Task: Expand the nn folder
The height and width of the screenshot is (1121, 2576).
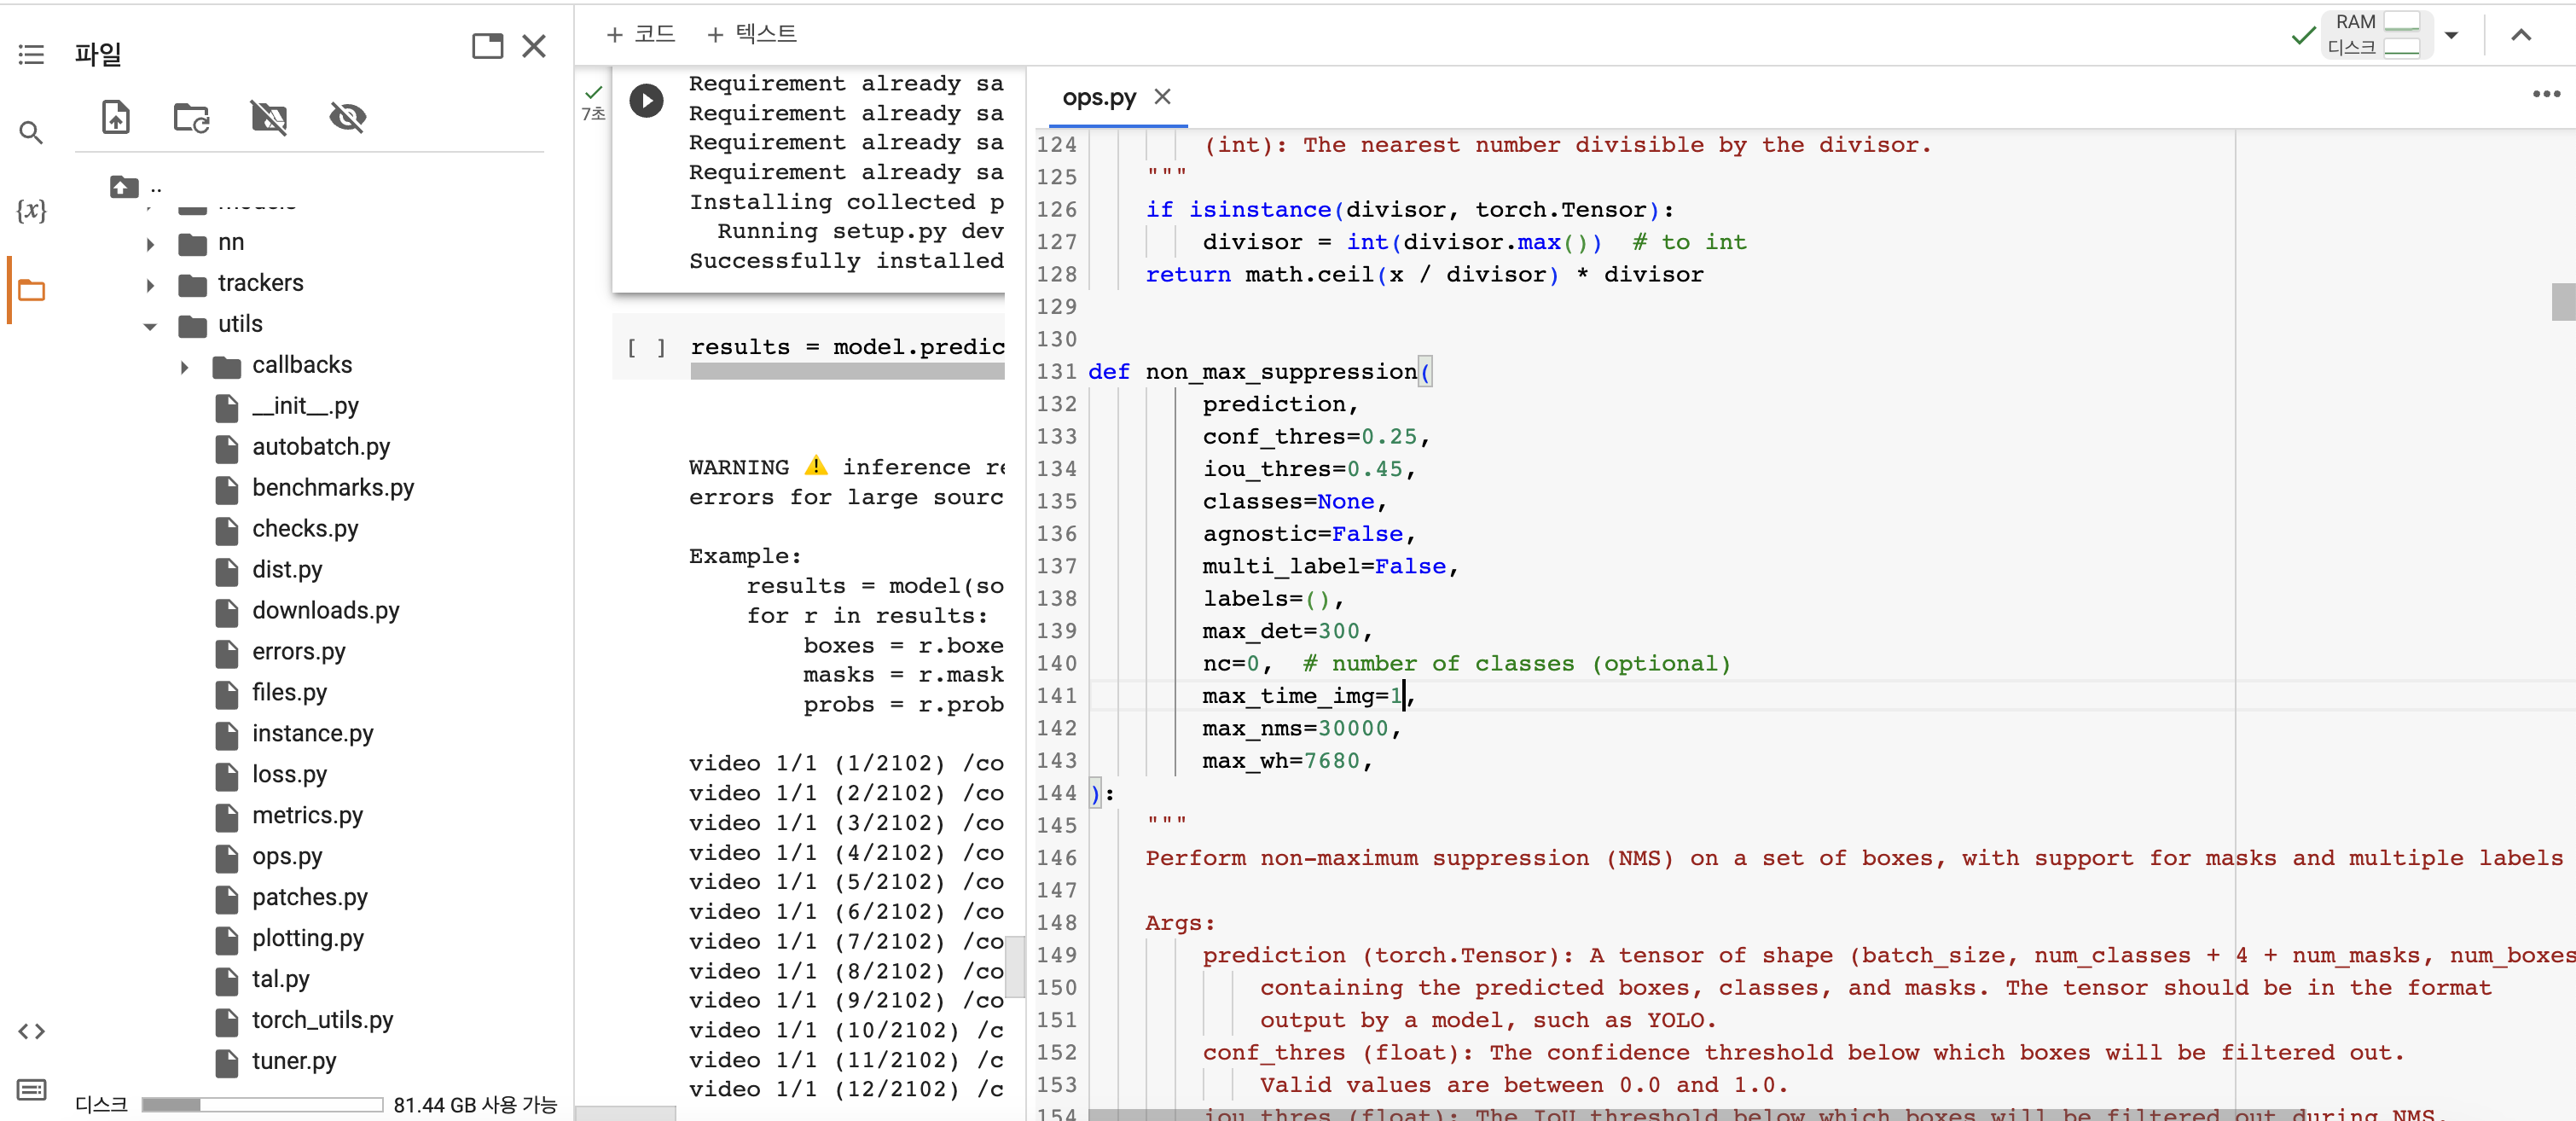Action: pos(150,244)
